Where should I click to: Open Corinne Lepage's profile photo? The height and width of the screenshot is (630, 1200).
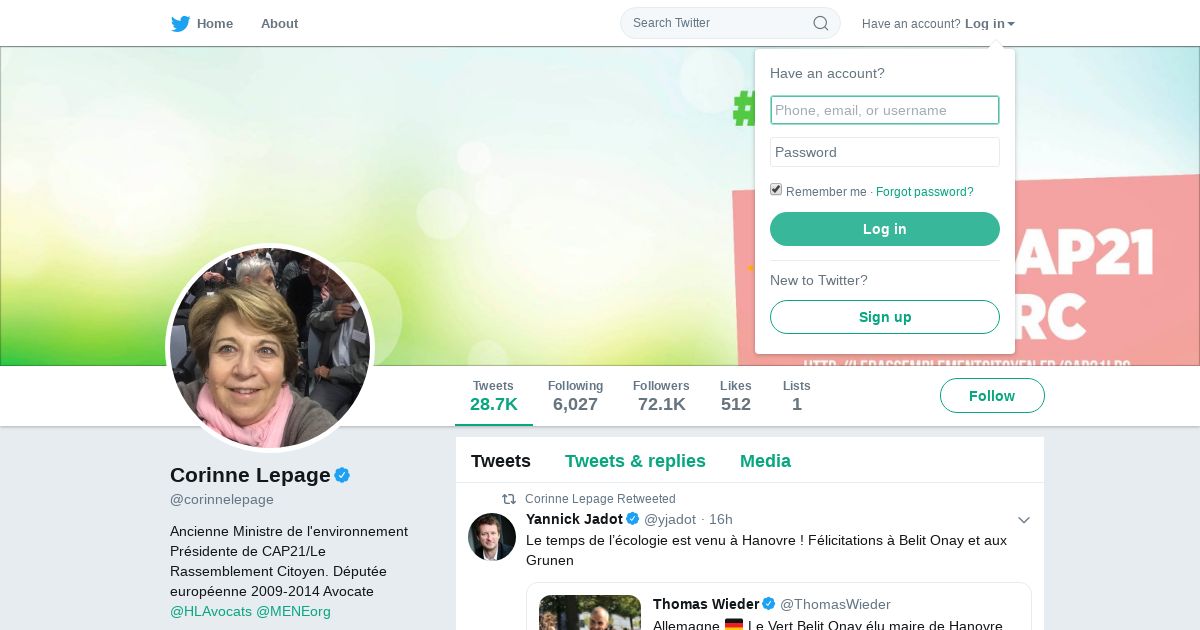pos(270,348)
